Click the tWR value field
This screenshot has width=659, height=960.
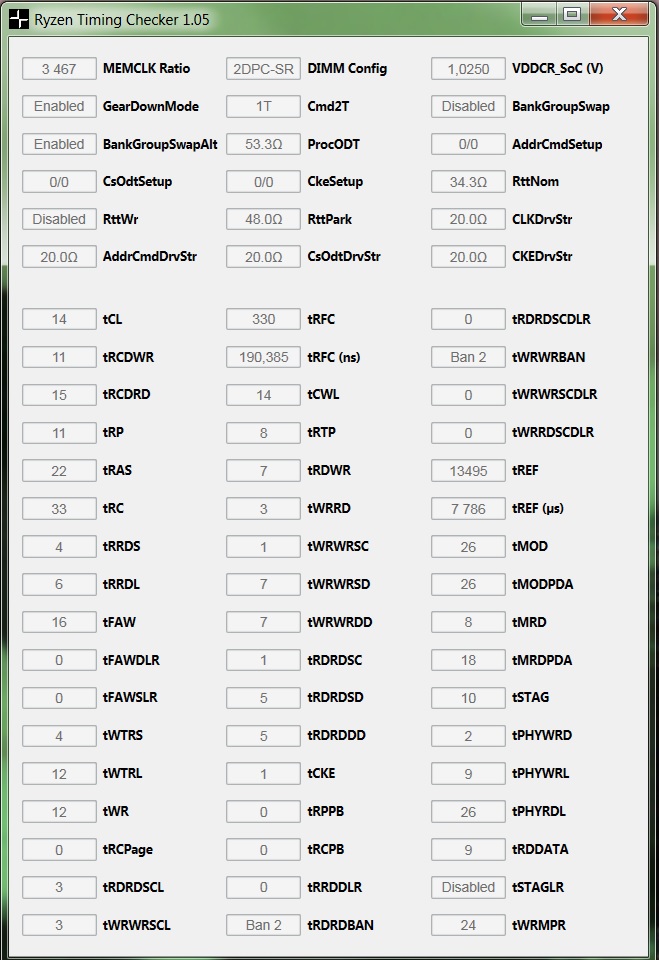(x=59, y=812)
